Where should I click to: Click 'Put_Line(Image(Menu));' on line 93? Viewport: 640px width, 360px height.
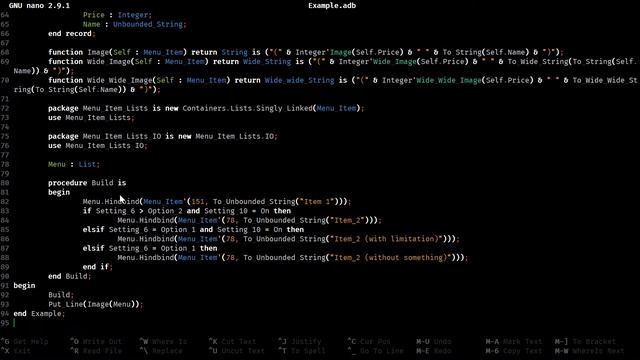[96, 304]
